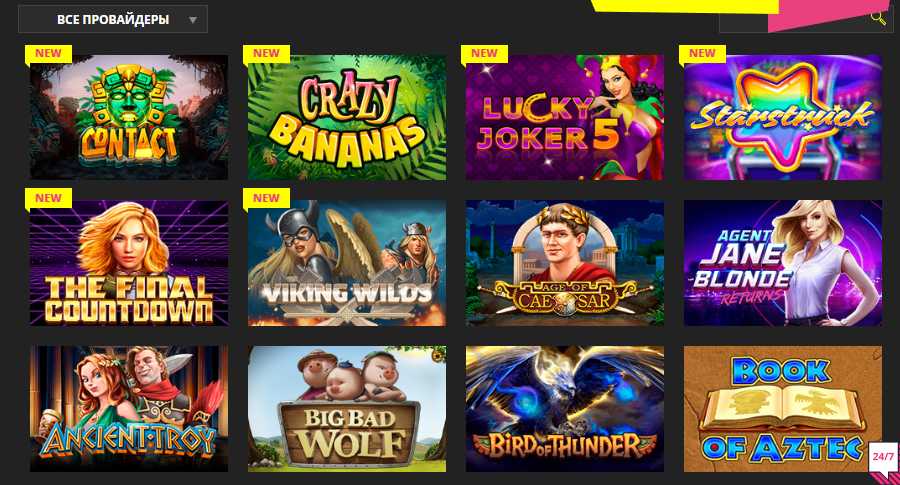Click the NEW badge on Viking Wilds
Image resolution: width=900 pixels, height=485 pixels.
tap(266, 198)
